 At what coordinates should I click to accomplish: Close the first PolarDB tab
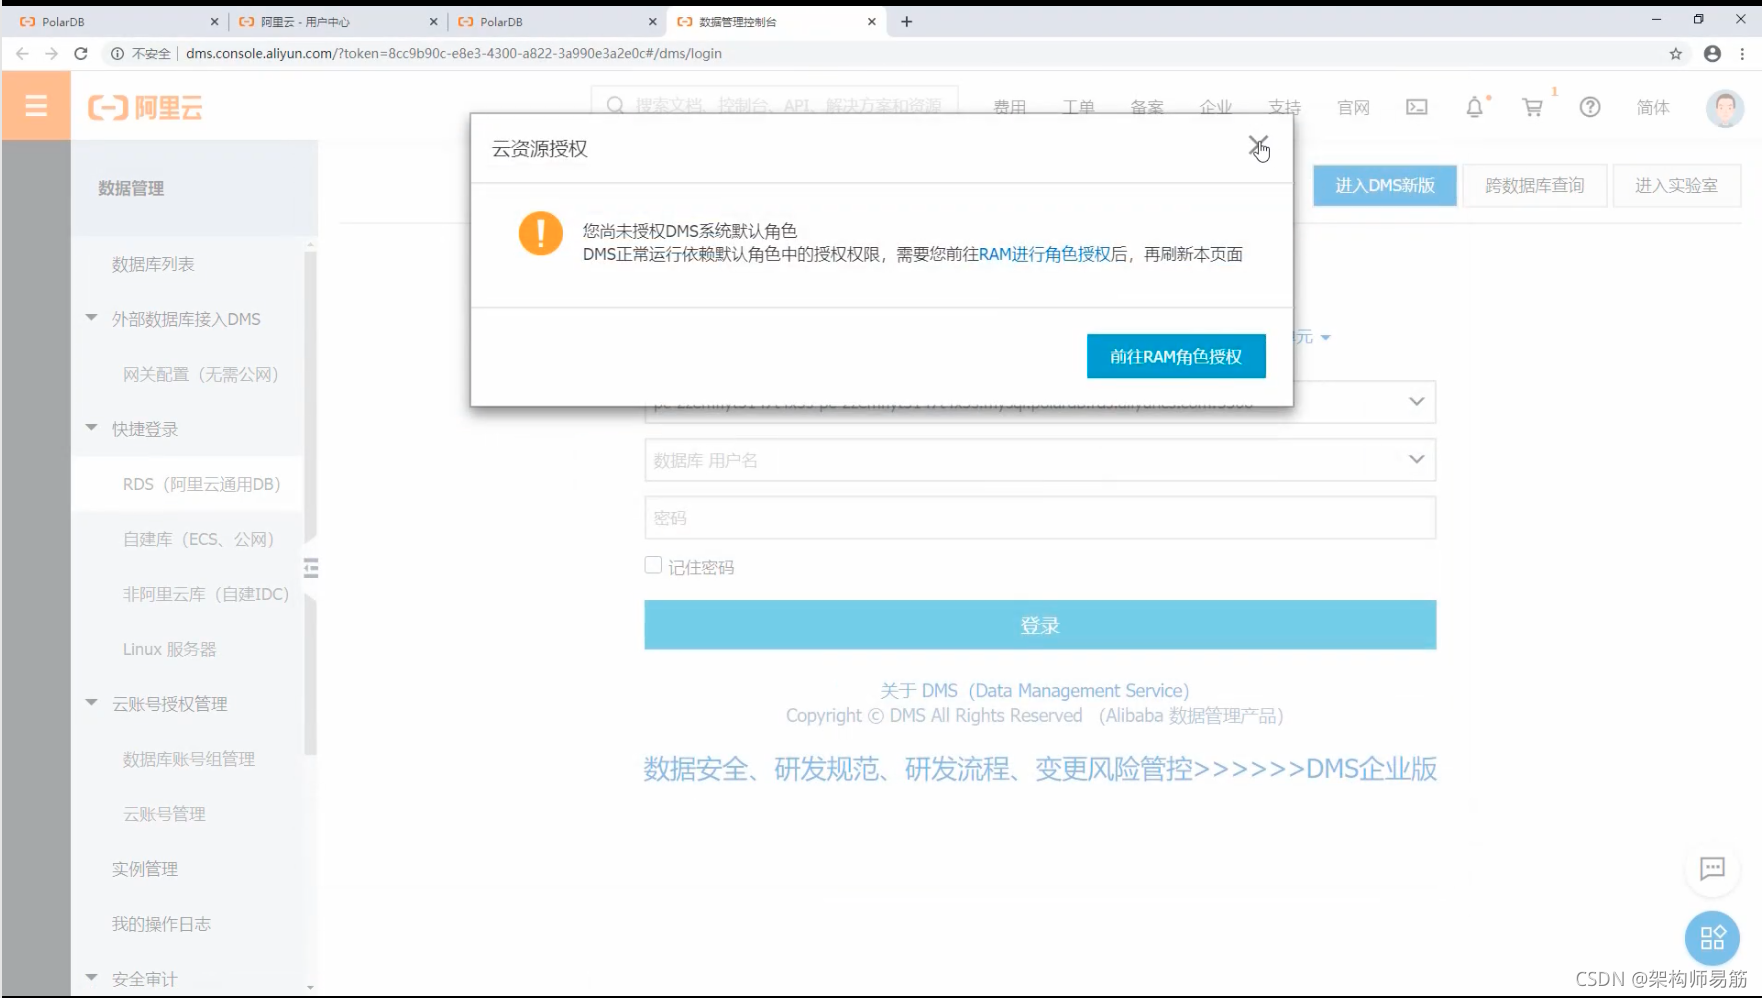point(214,21)
